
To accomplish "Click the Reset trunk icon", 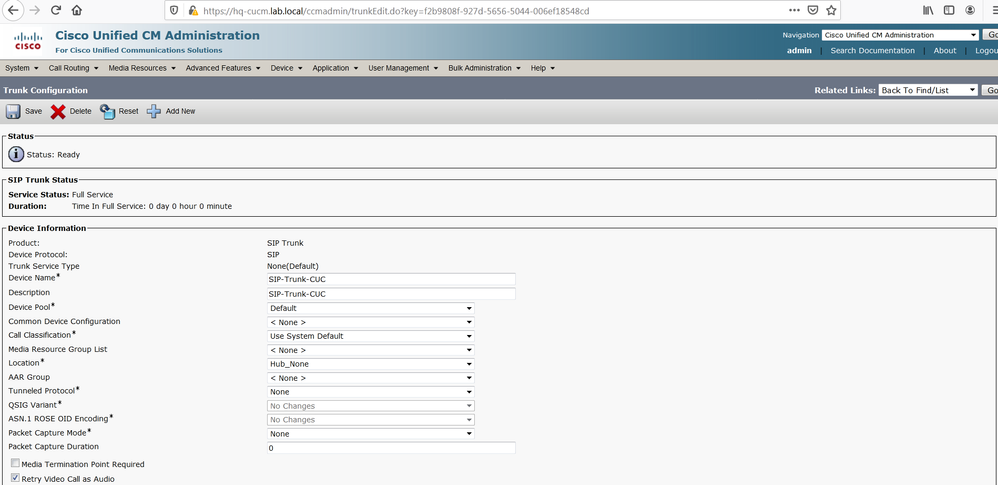I will coord(108,111).
